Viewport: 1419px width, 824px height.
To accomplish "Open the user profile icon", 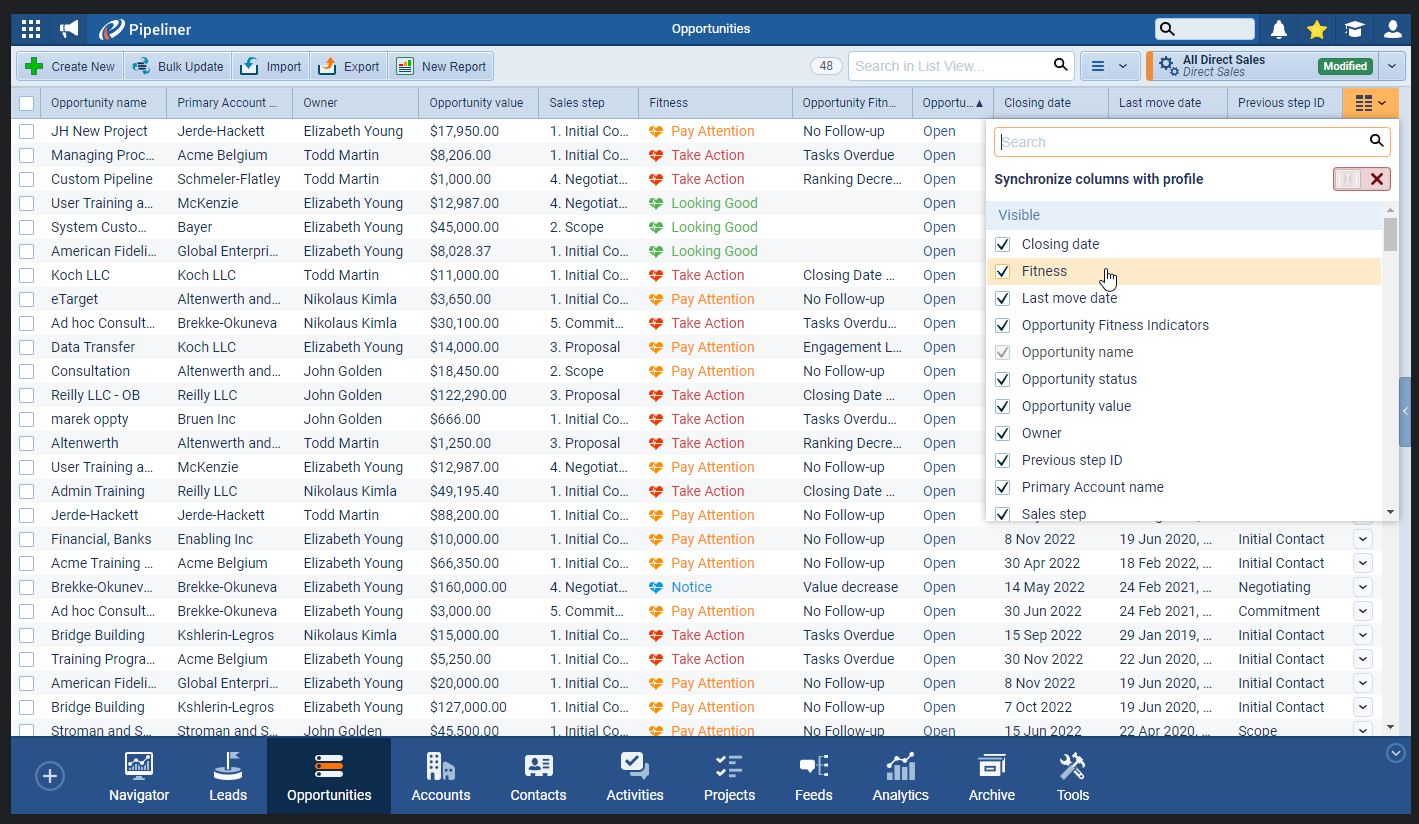I will coord(1392,29).
